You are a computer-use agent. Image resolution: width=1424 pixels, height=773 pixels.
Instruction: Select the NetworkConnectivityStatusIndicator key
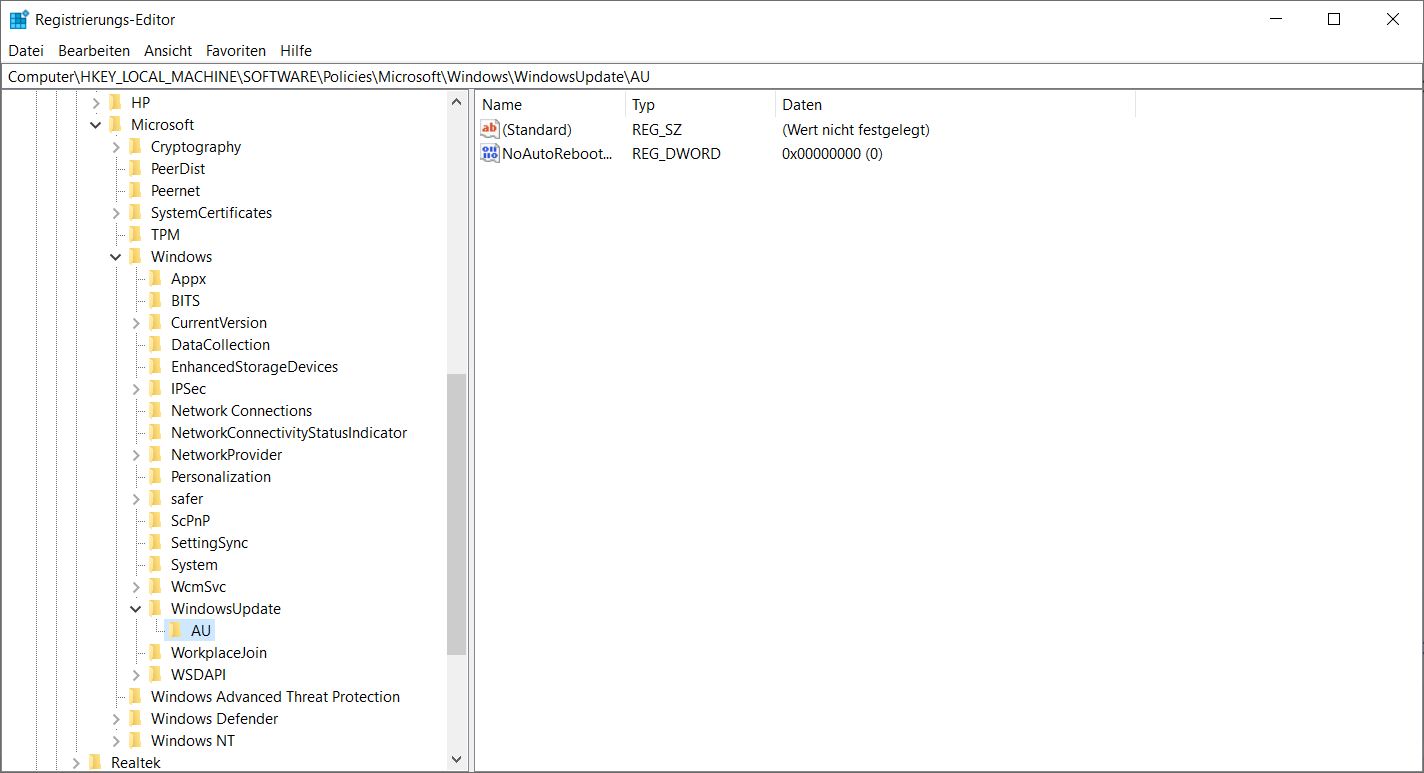(x=289, y=432)
